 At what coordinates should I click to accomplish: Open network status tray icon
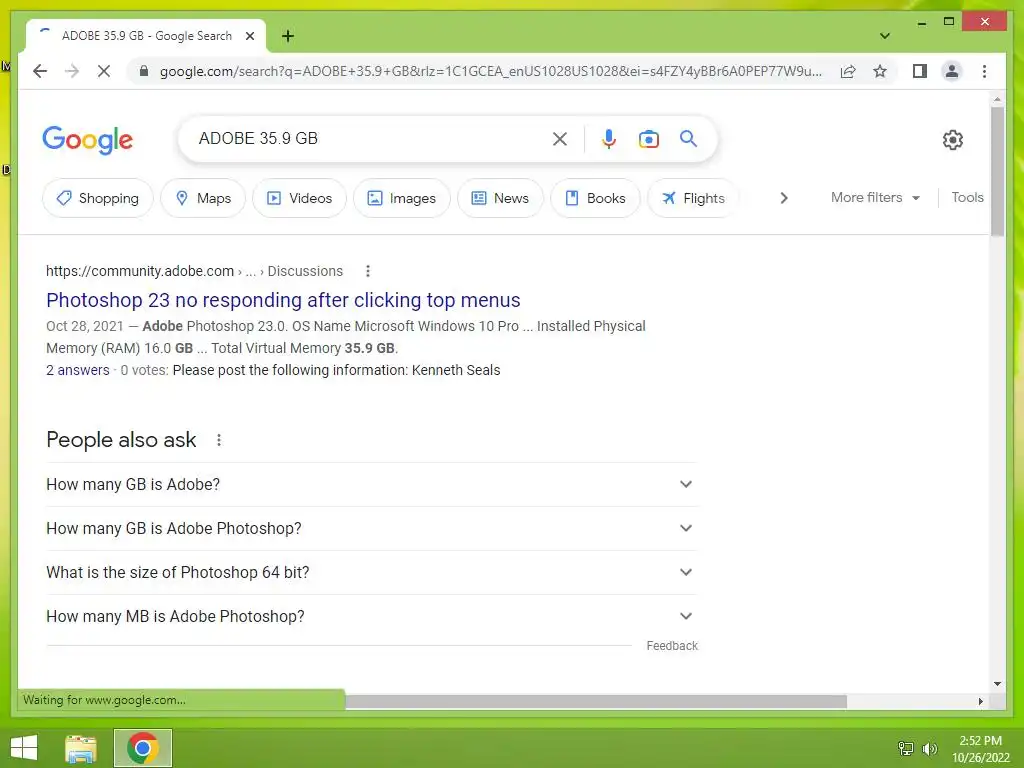906,749
